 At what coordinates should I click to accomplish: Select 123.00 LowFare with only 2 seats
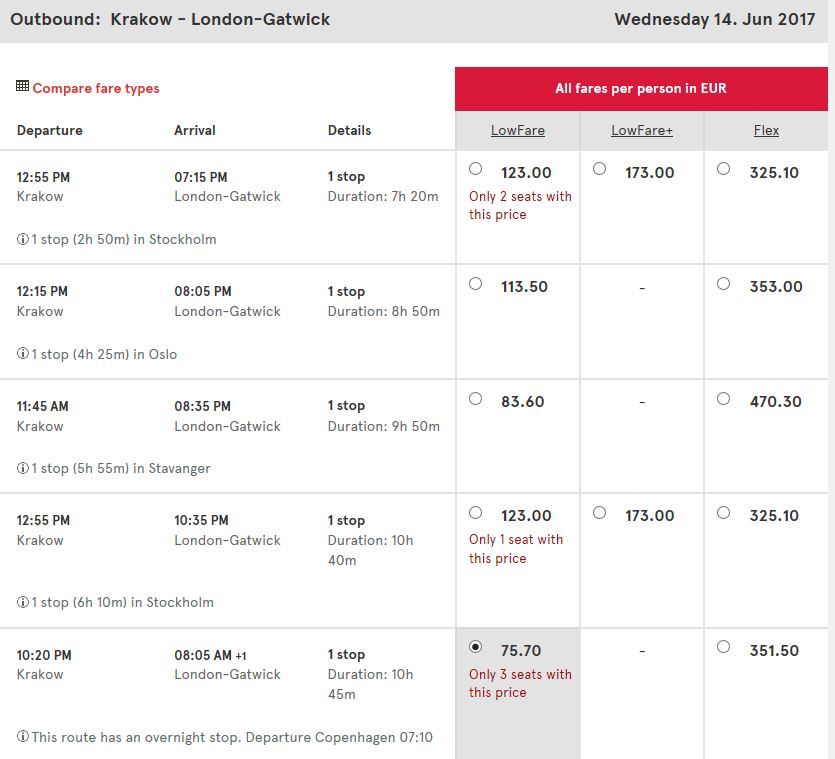click(x=476, y=169)
